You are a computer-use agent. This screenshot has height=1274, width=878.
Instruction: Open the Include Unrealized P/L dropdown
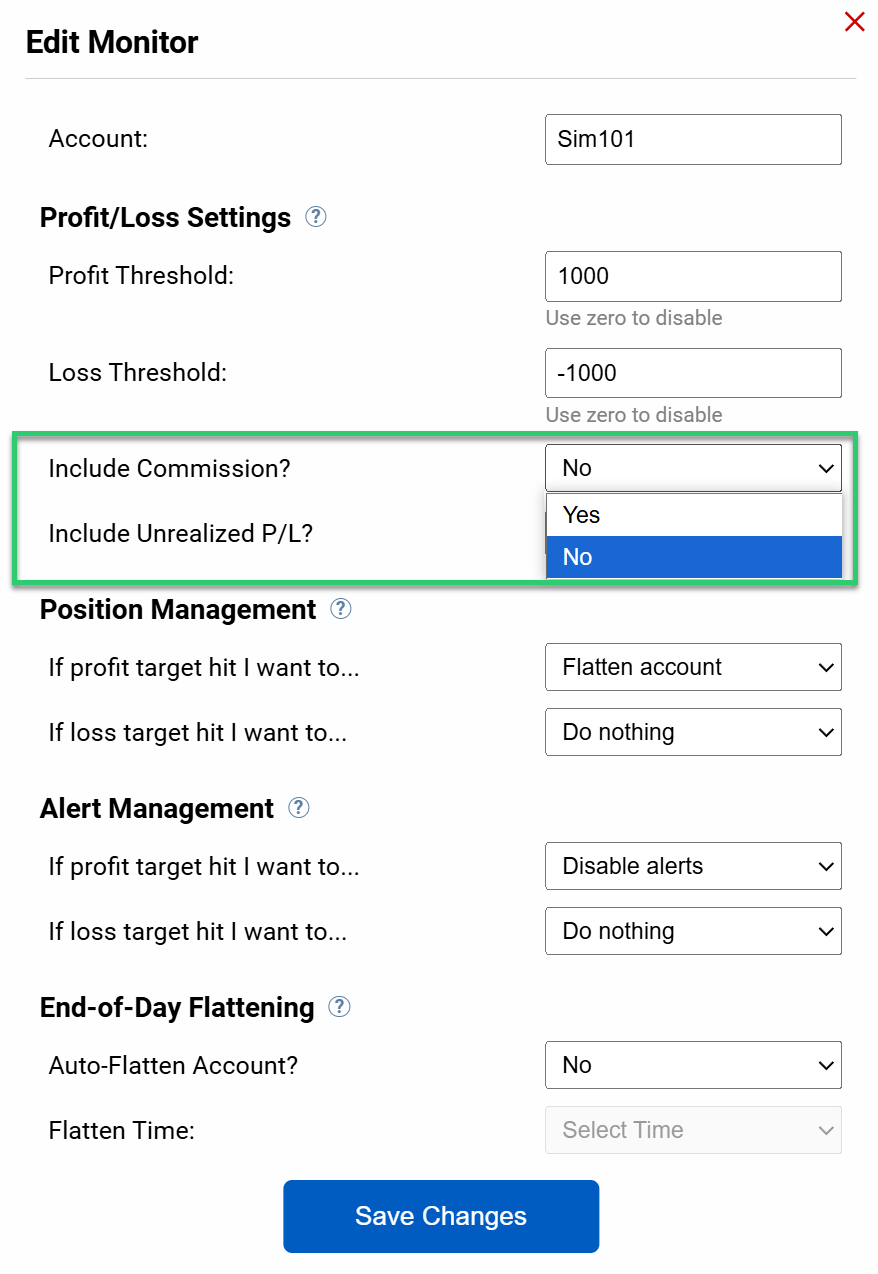(693, 533)
